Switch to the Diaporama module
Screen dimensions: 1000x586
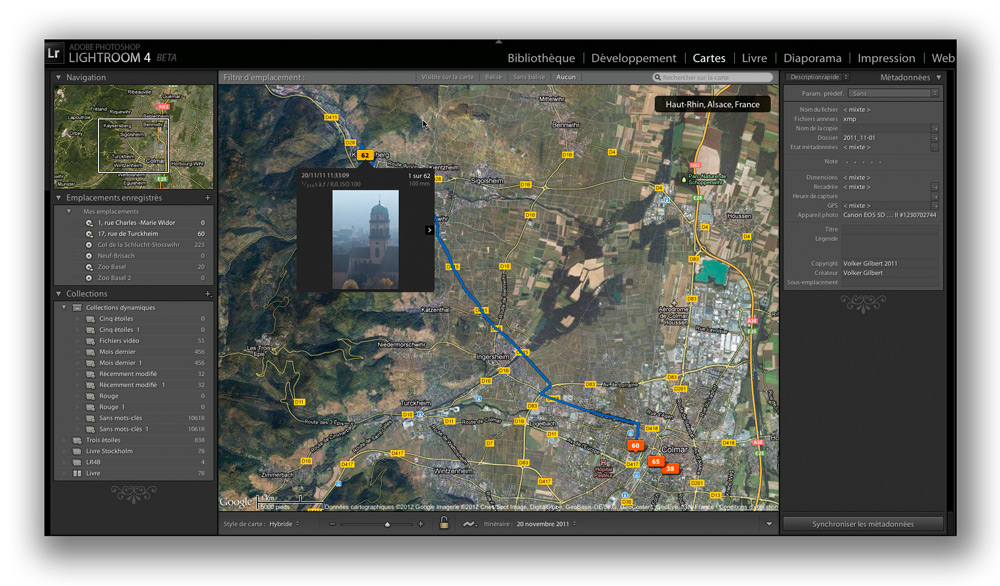coord(812,58)
